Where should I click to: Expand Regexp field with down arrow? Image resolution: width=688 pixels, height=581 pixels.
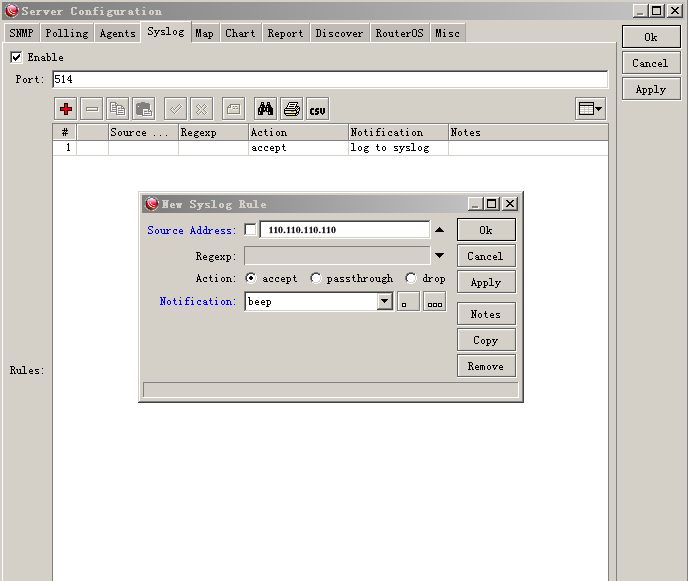439,255
